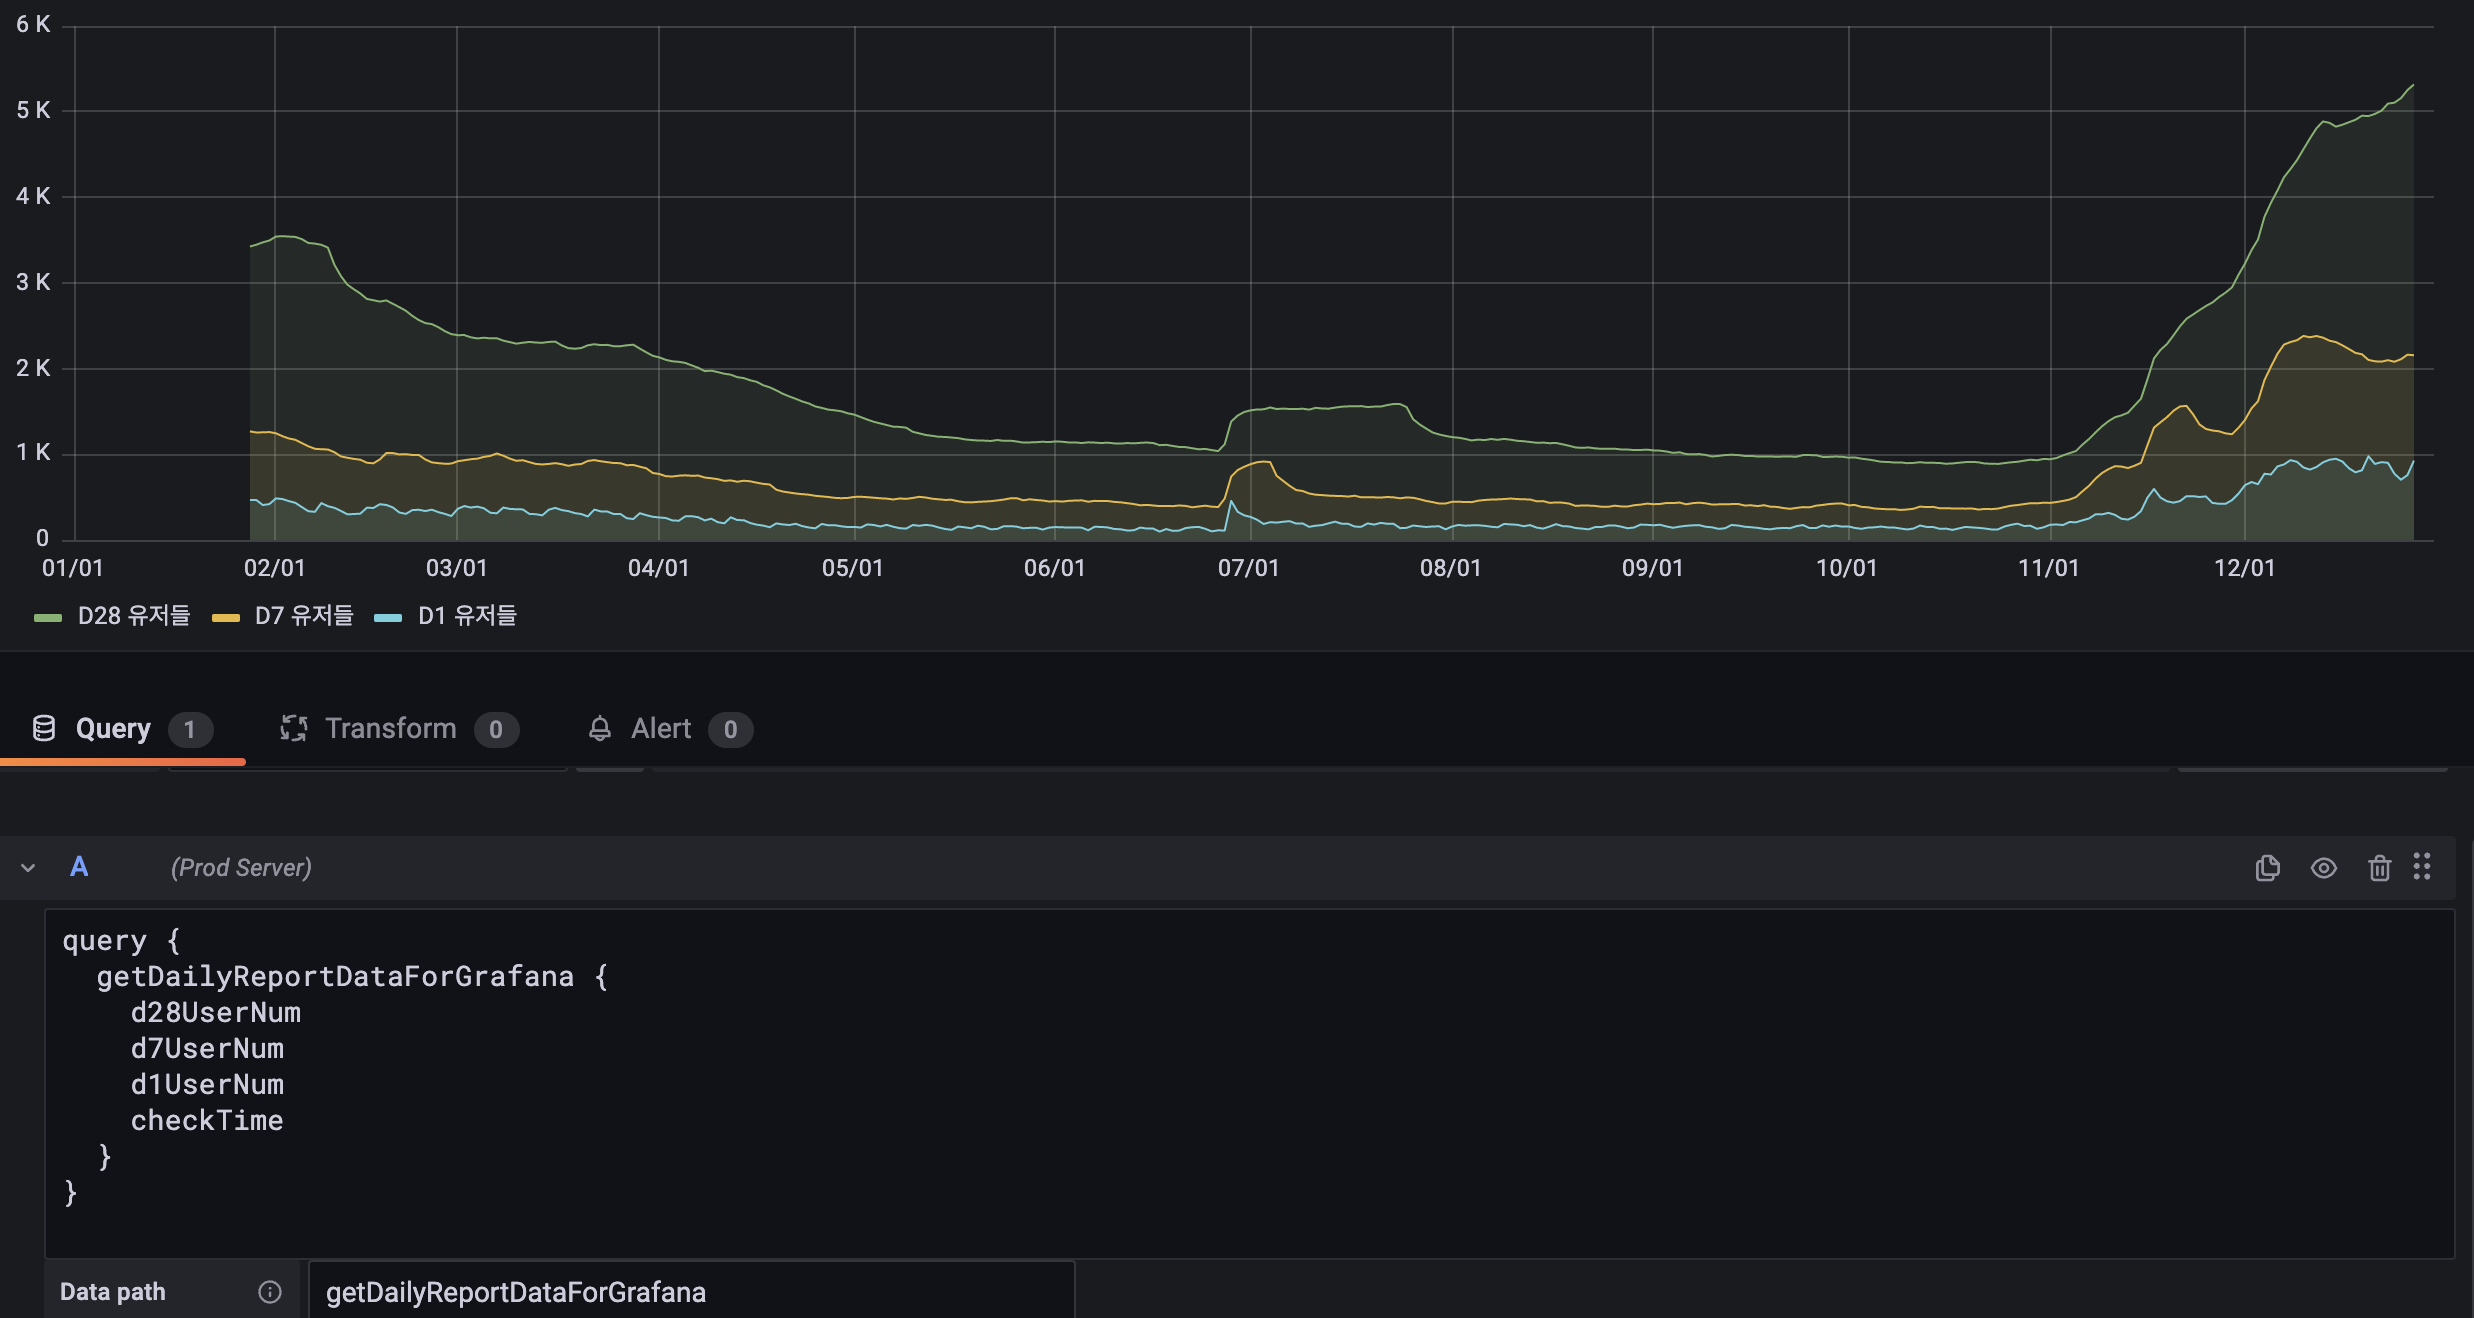Delete query A with trash icon
The width and height of the screenshot is (2474, 1318).
[x=2379, y=868]
